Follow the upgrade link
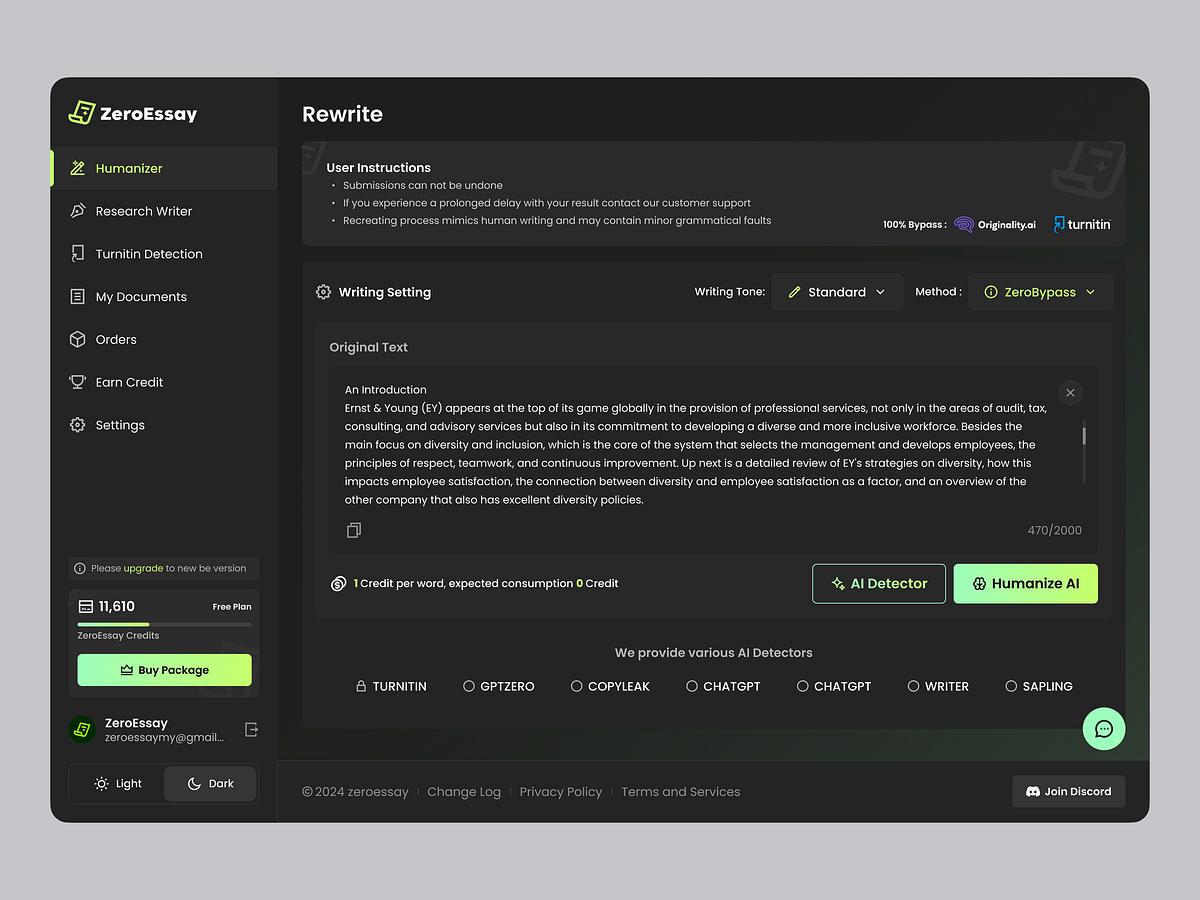The width and height of the screenshot is (1200, 900). click(143, 568)
